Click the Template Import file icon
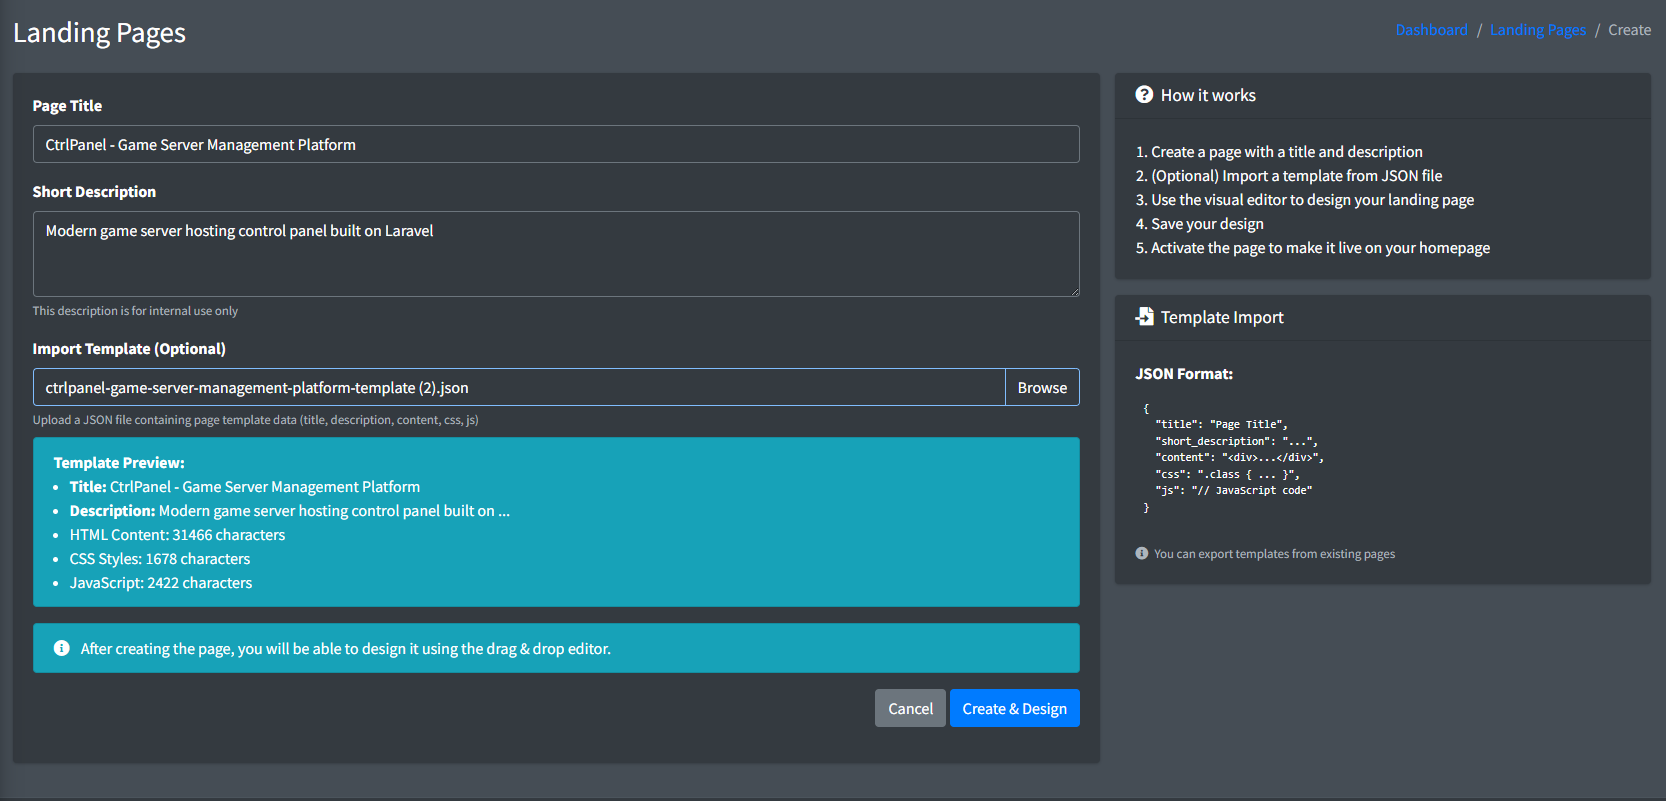 coord(1144,317)
